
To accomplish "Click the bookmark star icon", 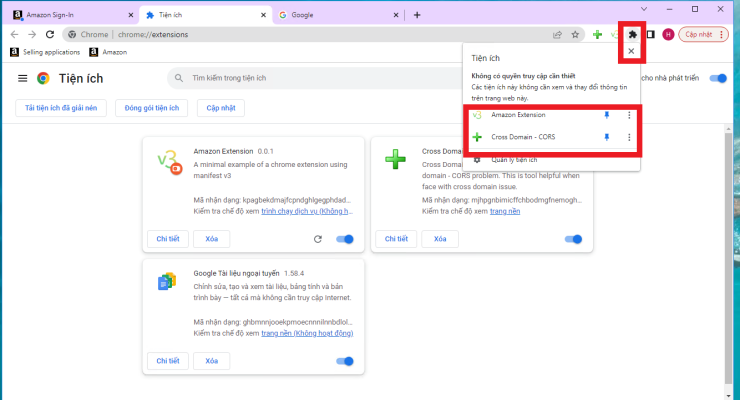I will pyautogui.click(x=575, y=34).
